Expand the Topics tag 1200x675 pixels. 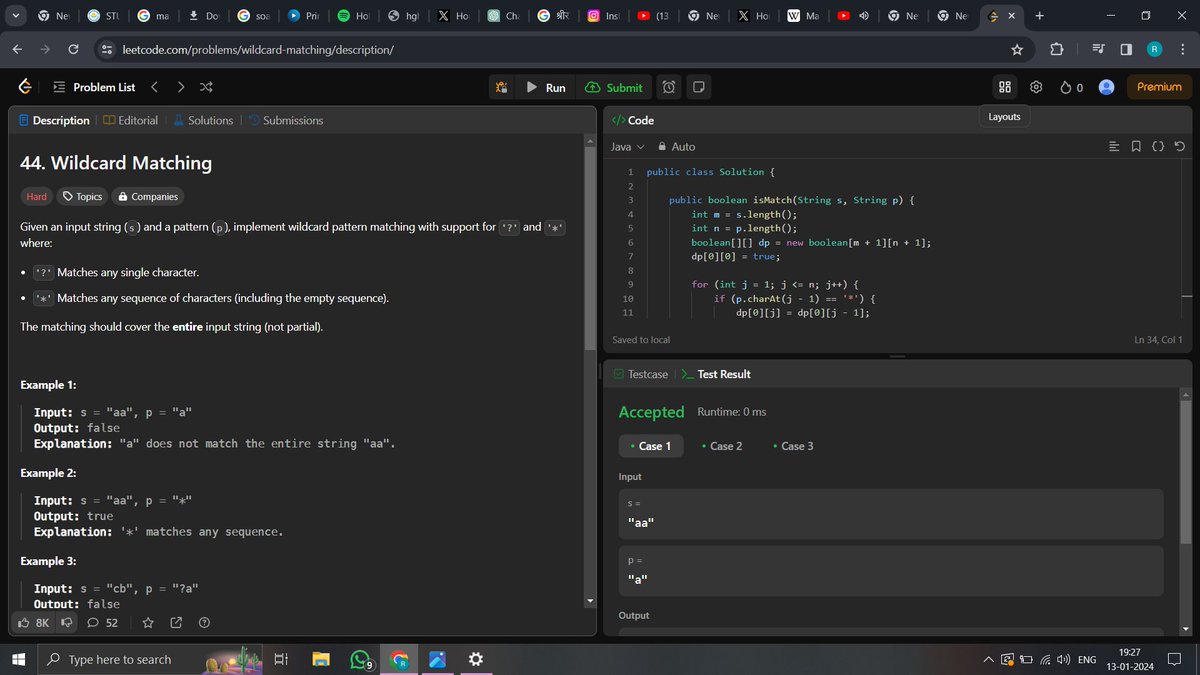coord(82,197)
